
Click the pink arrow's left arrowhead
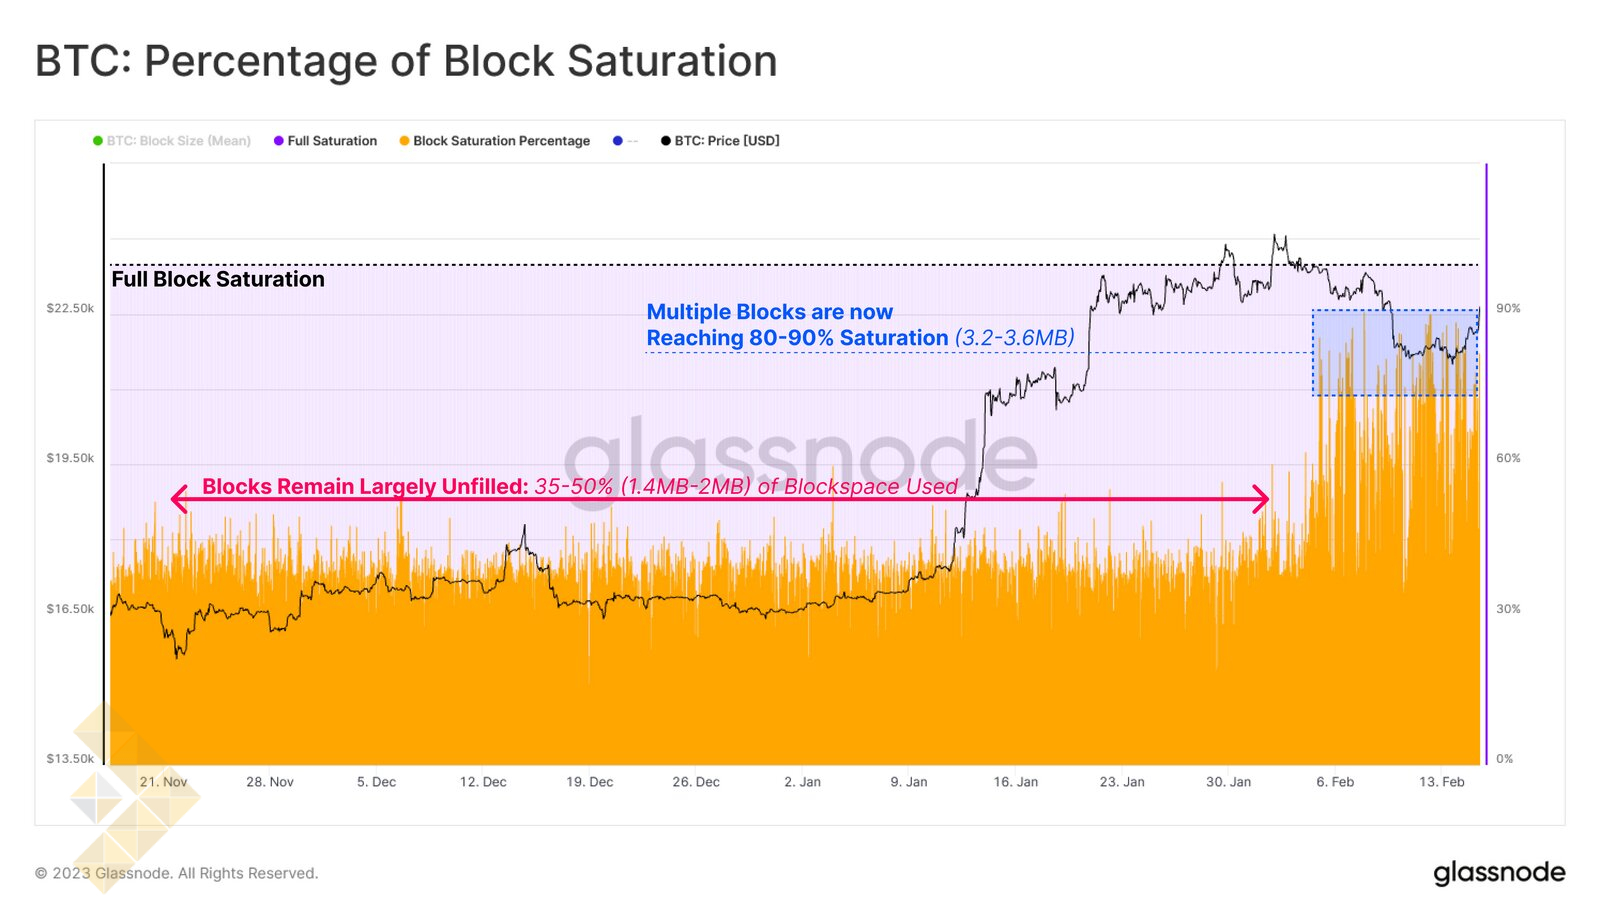[x=179, y=499]
